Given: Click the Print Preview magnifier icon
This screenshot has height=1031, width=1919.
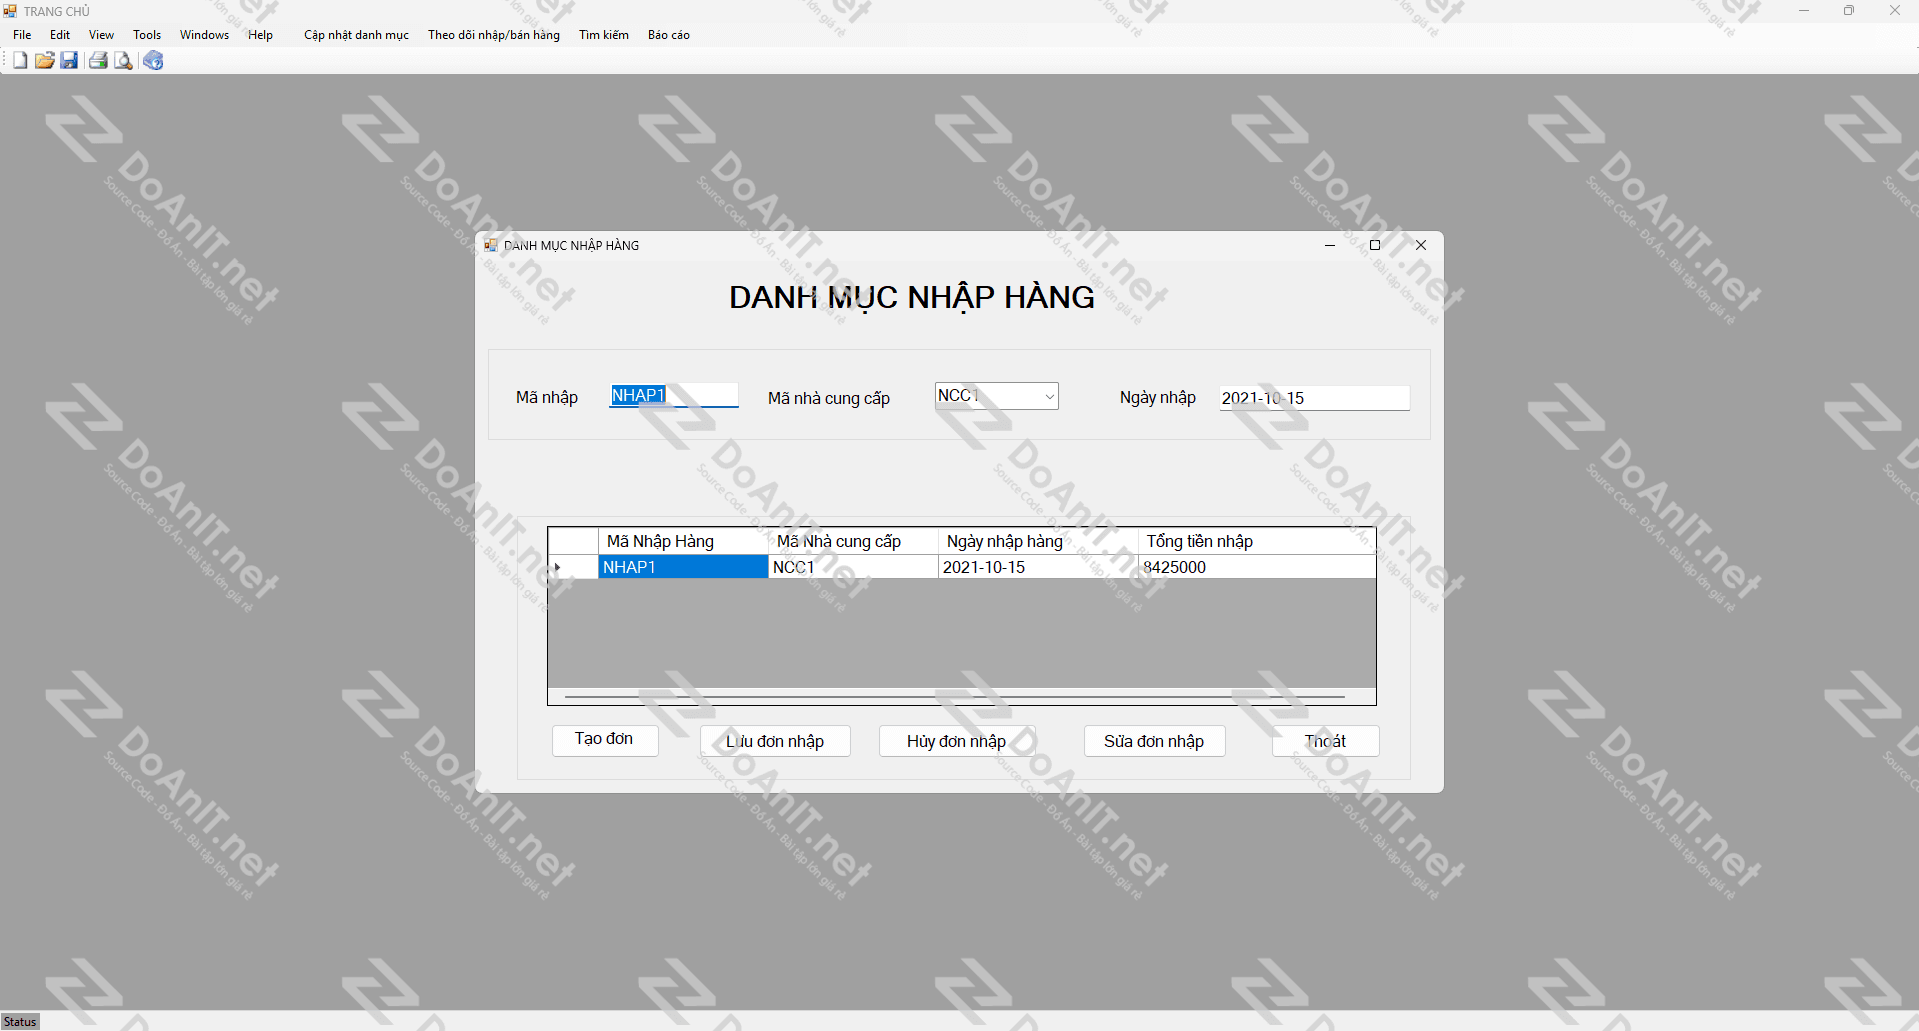Looking at the screenshot, I should pyautogui.click(x=123, y=61).
